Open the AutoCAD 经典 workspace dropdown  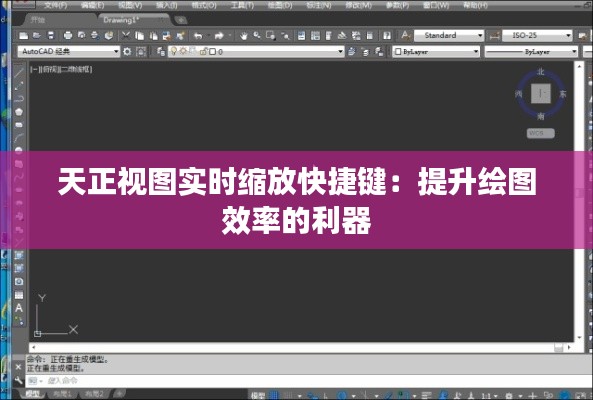(x=68, y=51)
